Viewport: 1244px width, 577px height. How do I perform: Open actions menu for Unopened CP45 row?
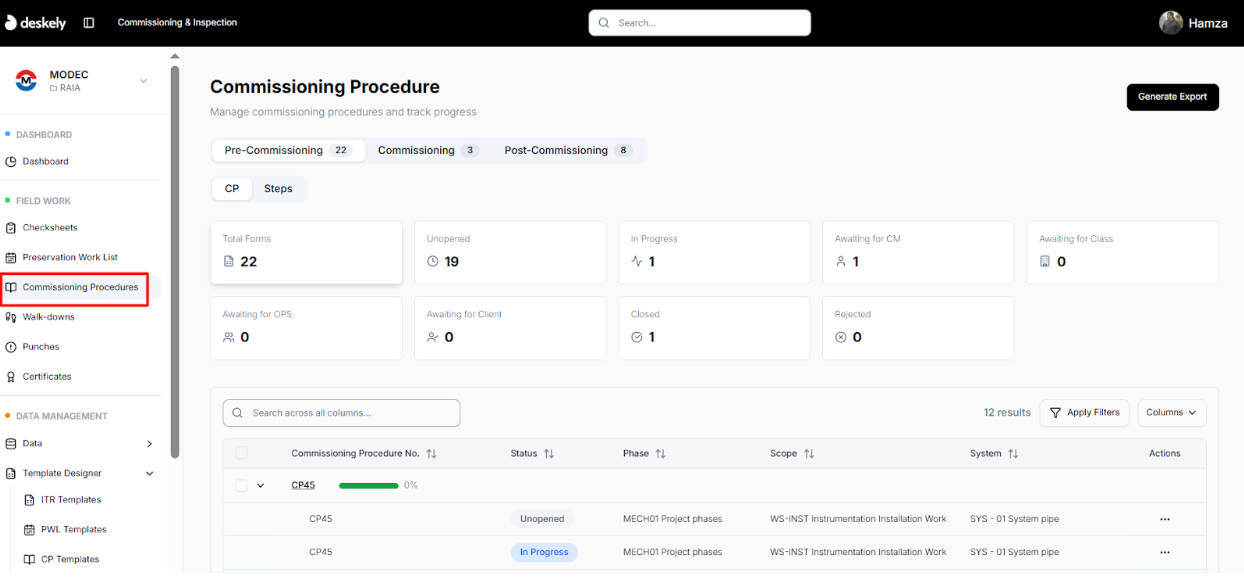point(1164,519)
